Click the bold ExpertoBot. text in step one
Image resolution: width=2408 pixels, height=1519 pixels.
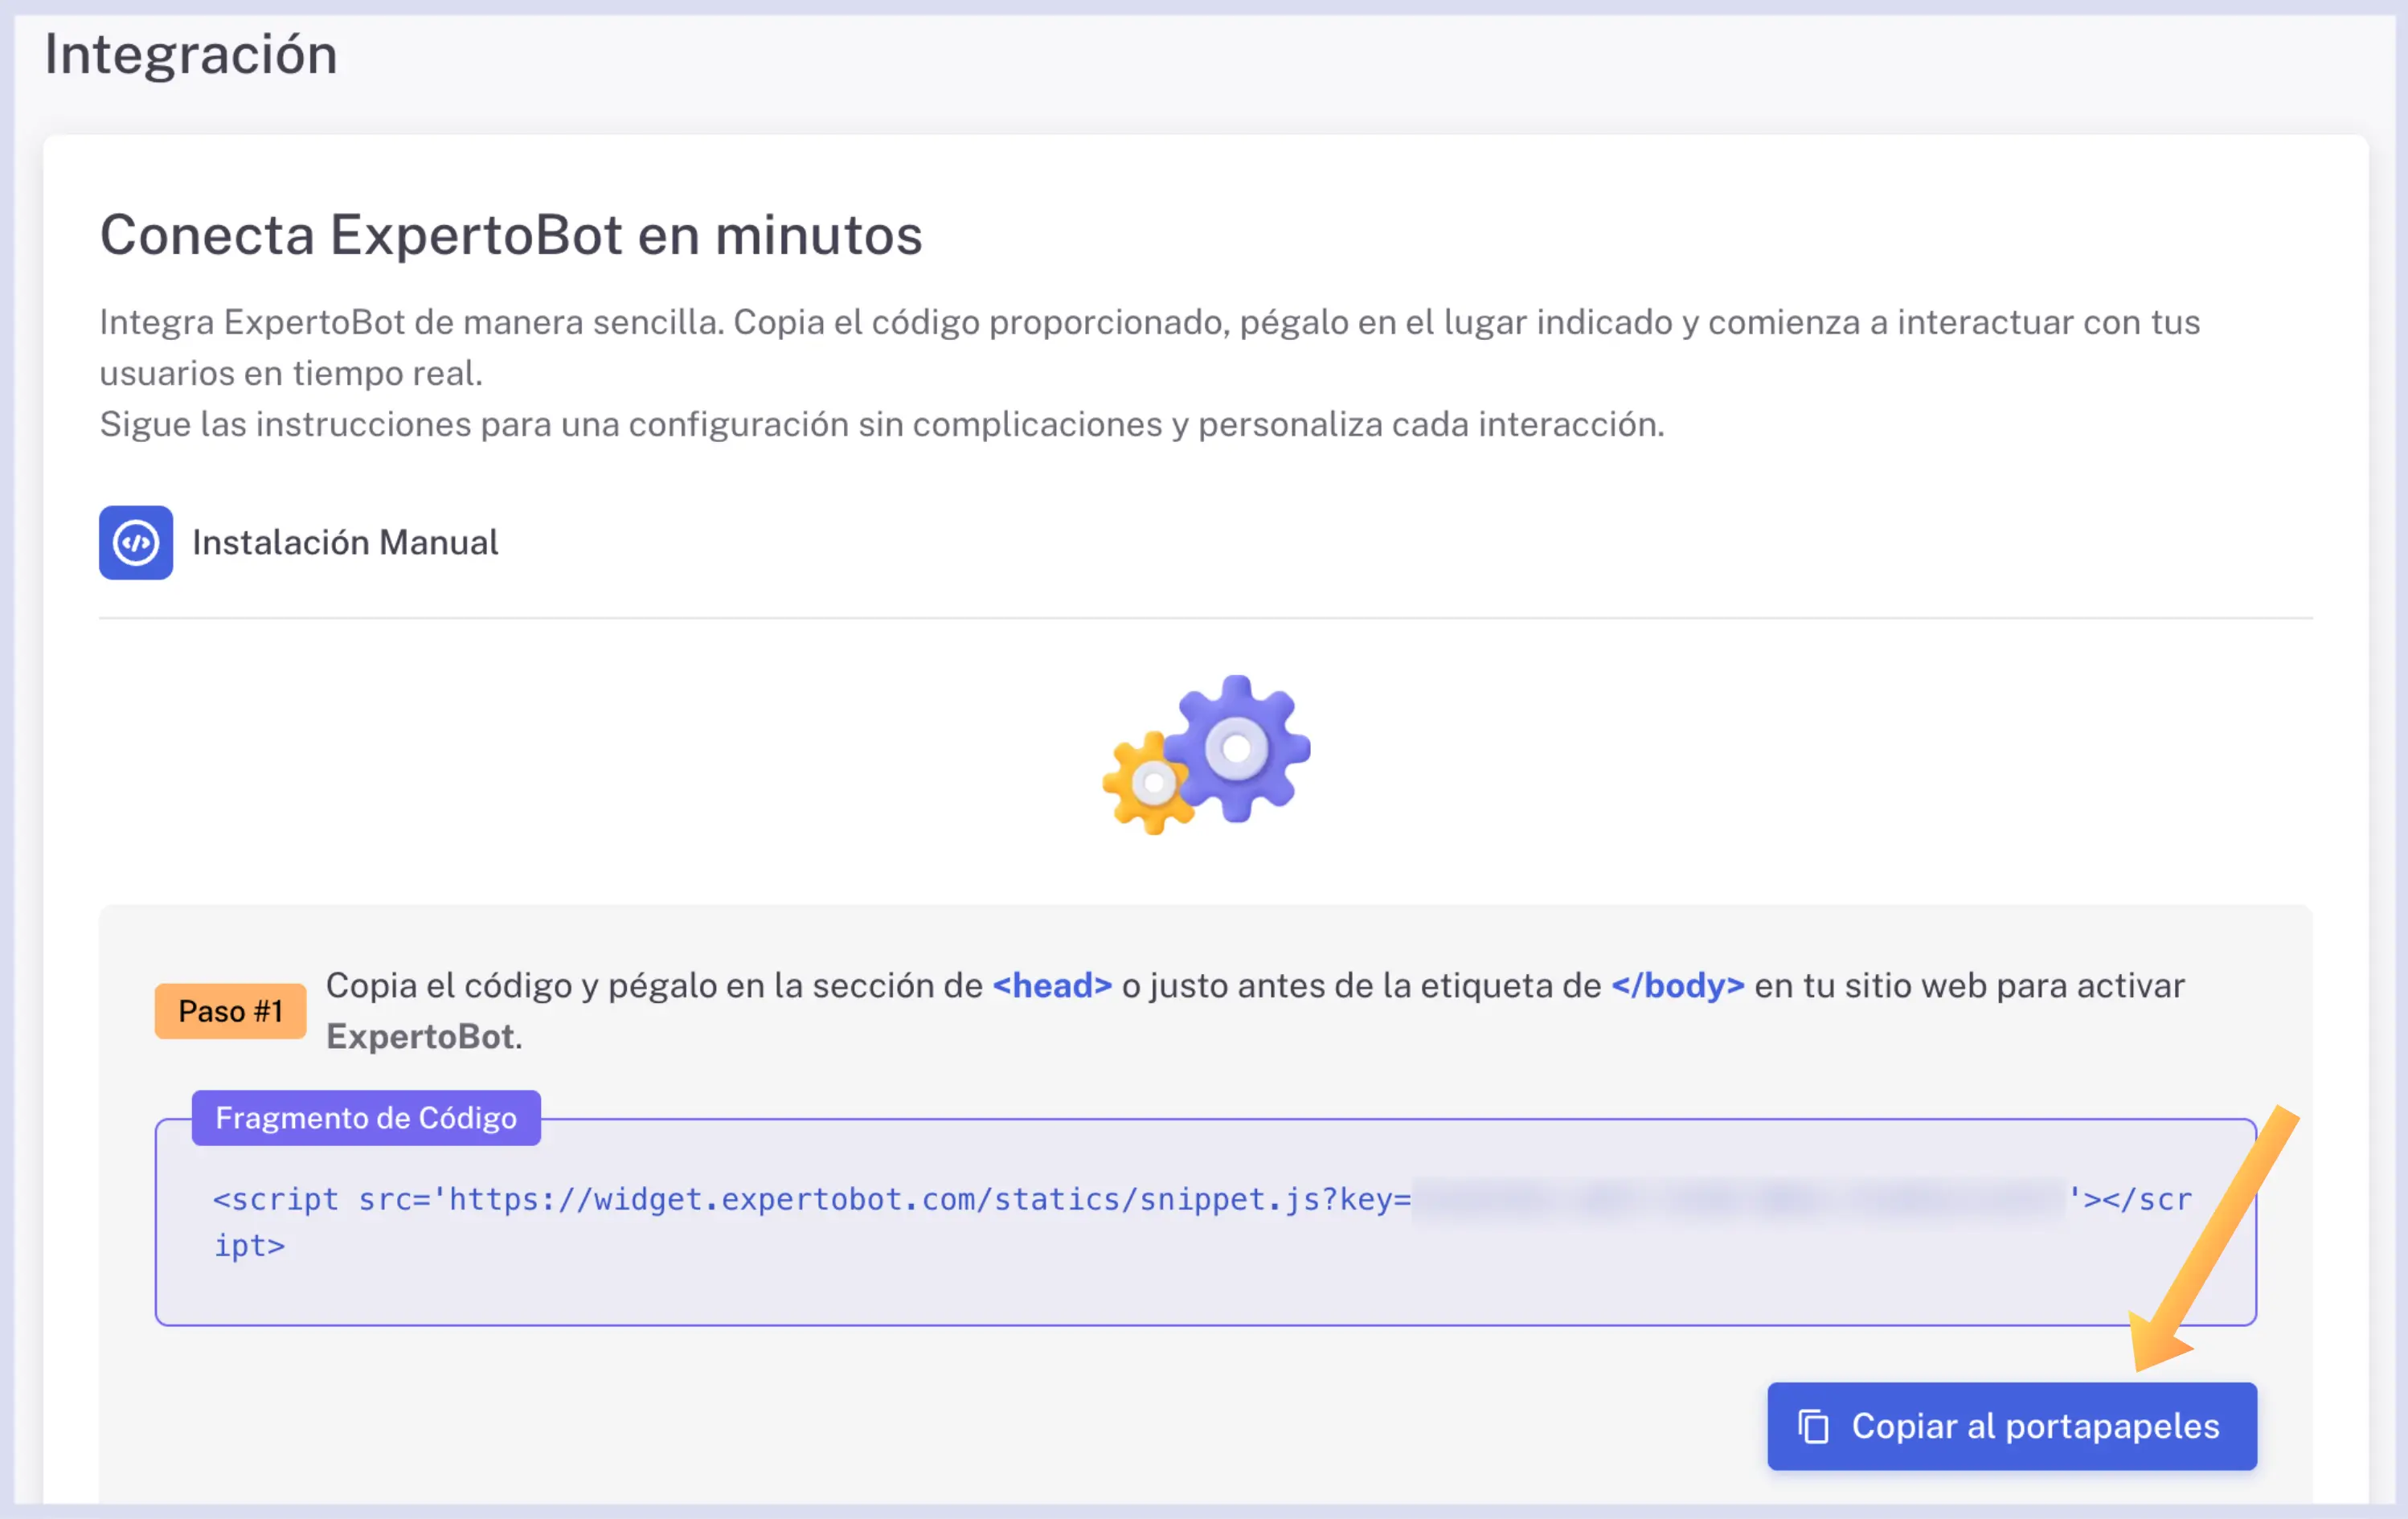[424, 1037]
